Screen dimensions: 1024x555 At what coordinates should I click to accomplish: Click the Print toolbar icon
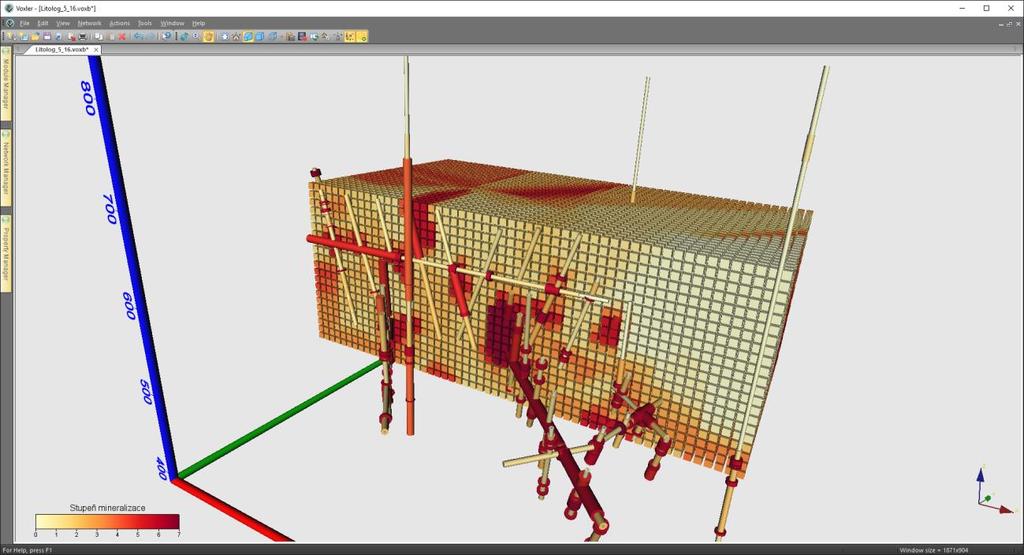(83, 37)
